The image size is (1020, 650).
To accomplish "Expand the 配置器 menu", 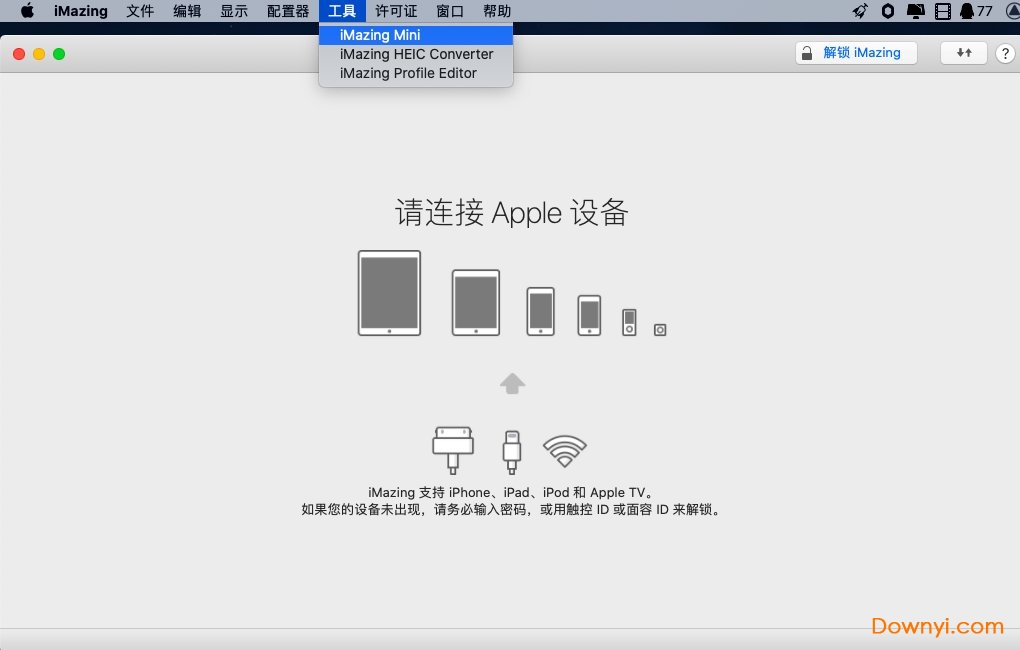I will [x=288, y=11].
